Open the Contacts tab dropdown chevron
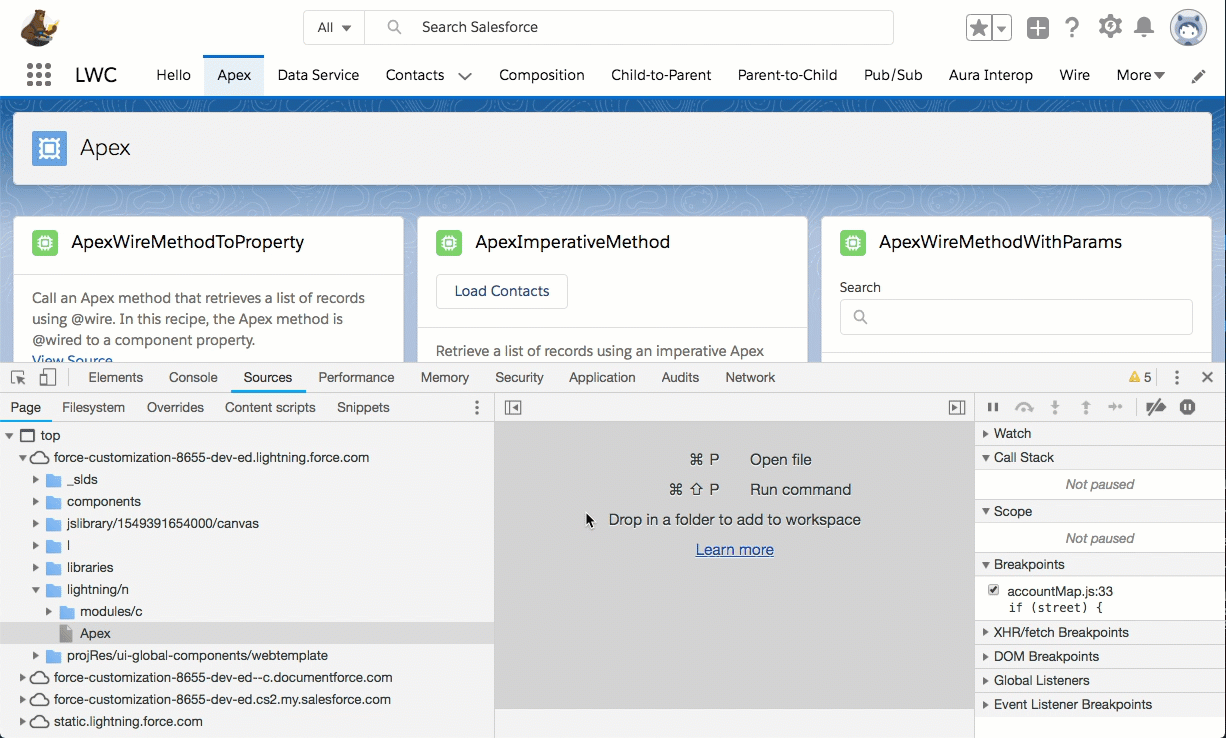This screenshot has height=738, width=1226. point(464,76)
